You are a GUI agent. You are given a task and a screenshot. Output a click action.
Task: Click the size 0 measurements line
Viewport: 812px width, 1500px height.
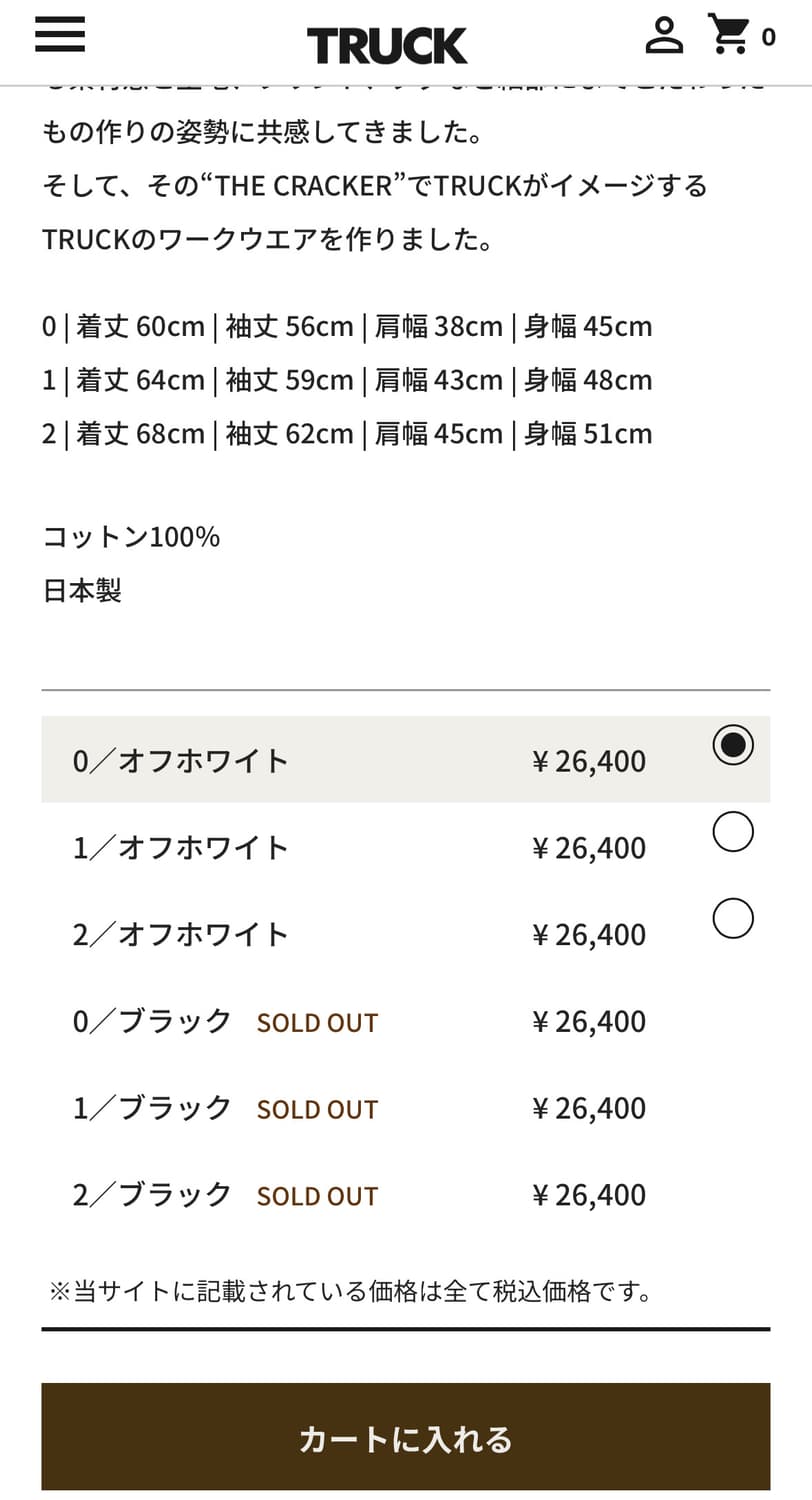tap(347, 327)
